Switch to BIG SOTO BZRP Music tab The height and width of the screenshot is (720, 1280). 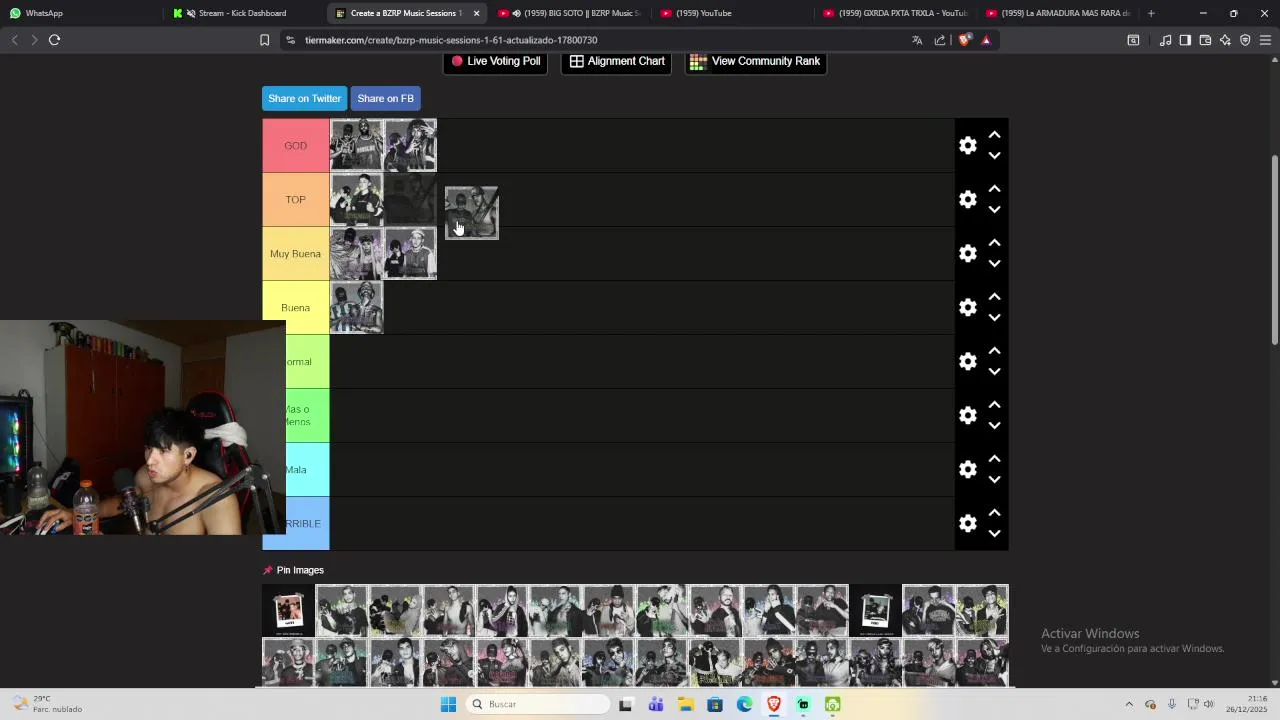570,13
